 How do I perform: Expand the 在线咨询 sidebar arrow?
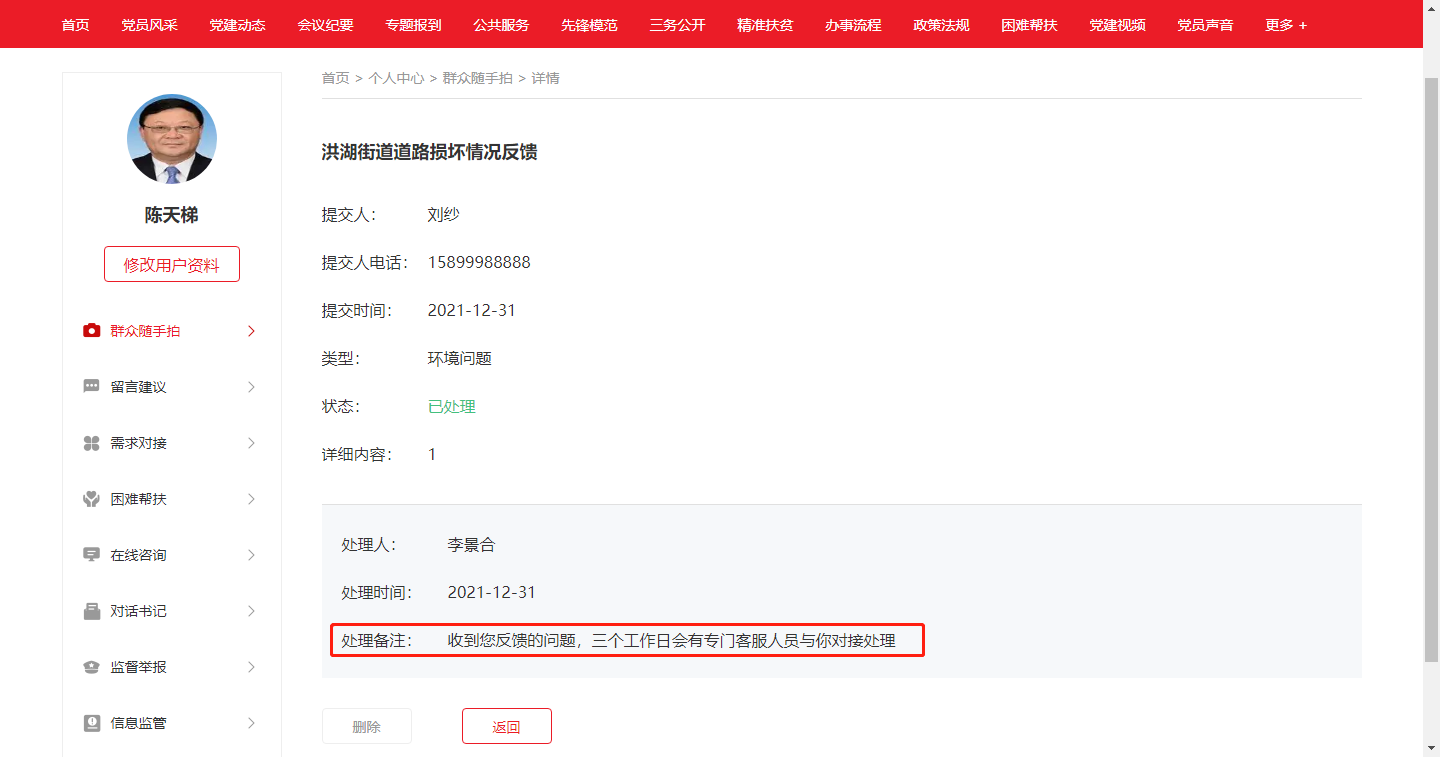coord(251,555)
